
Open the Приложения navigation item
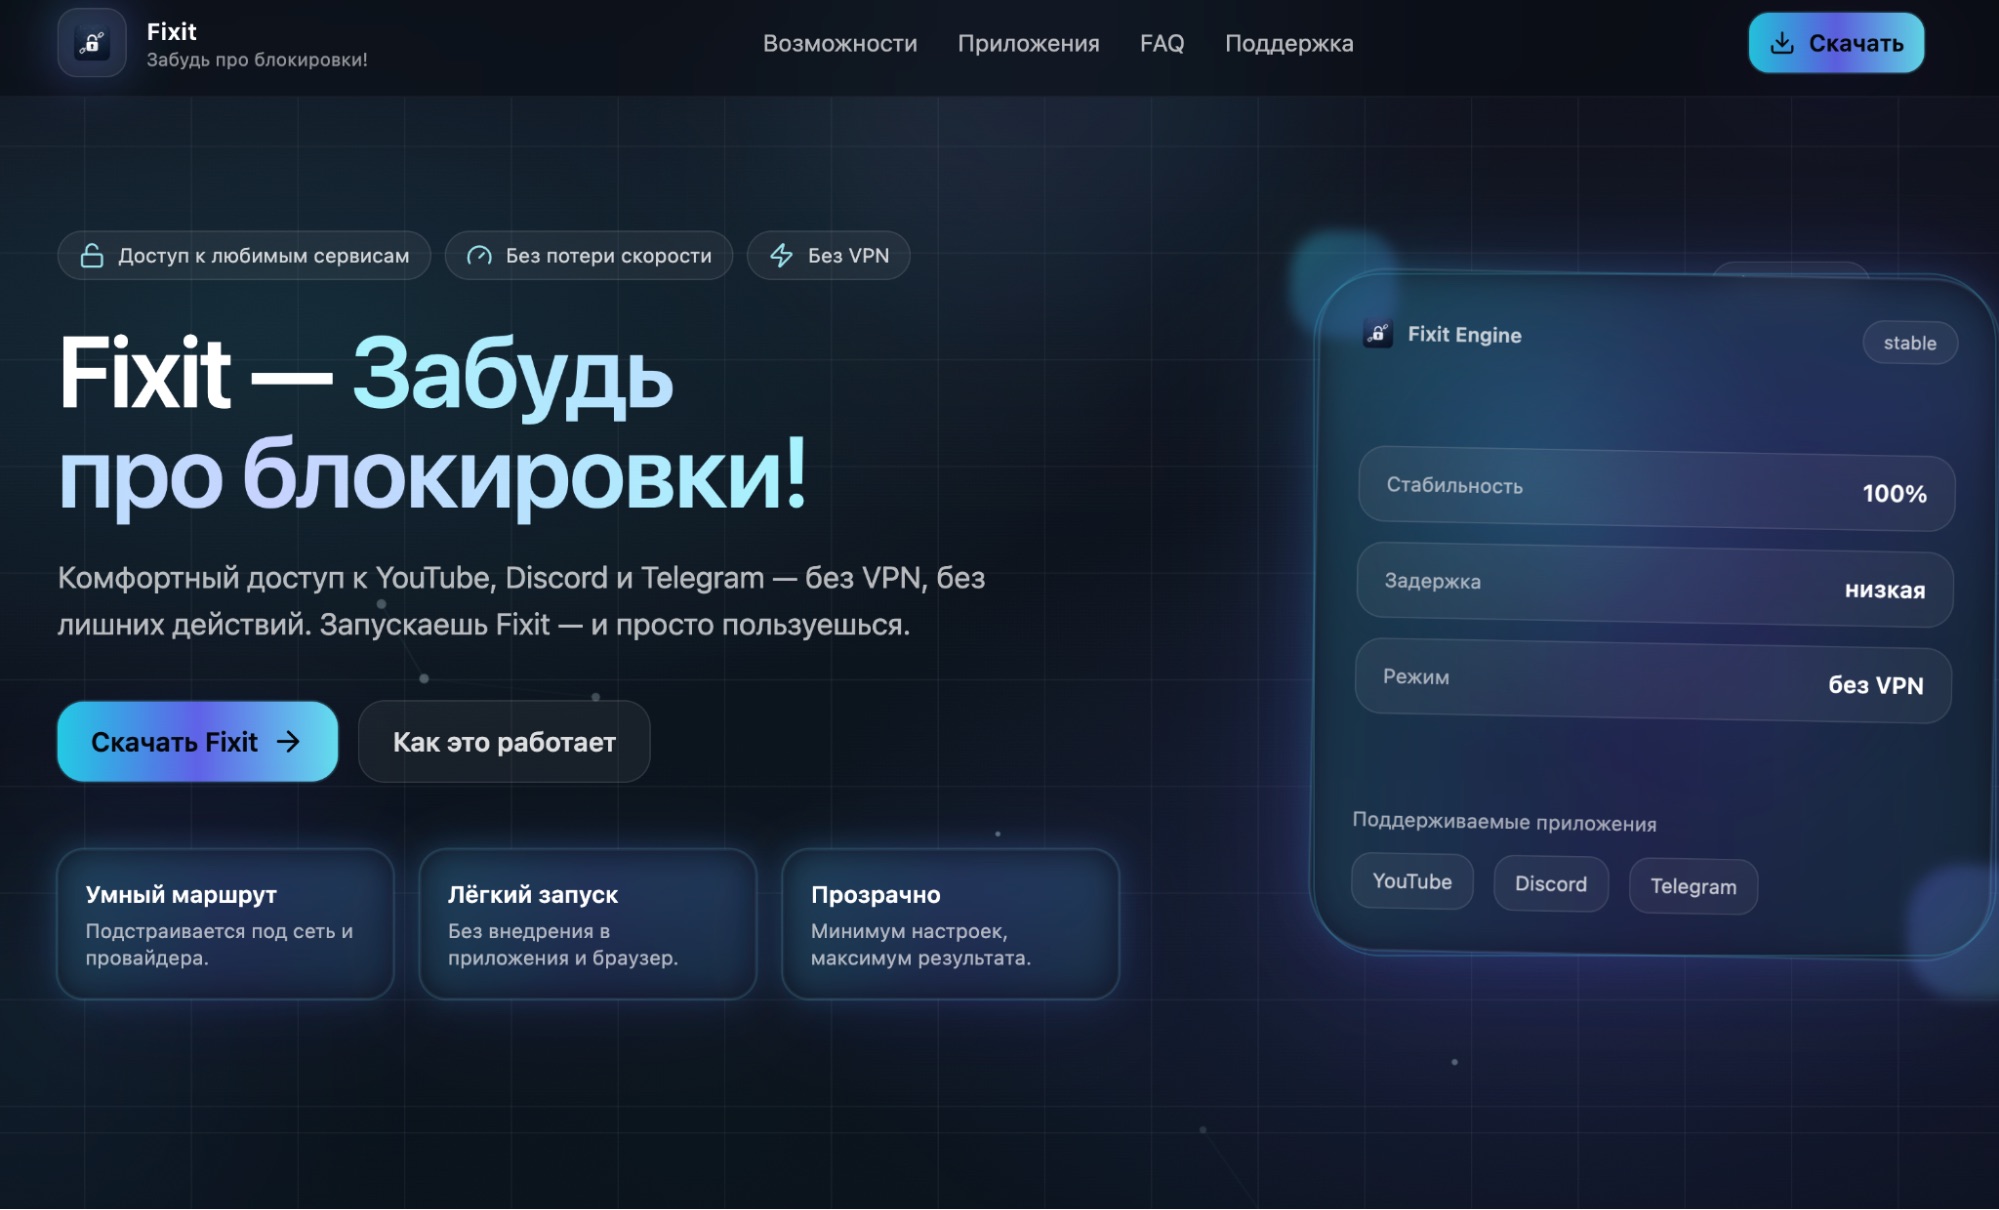click(x=1029, y=44)
